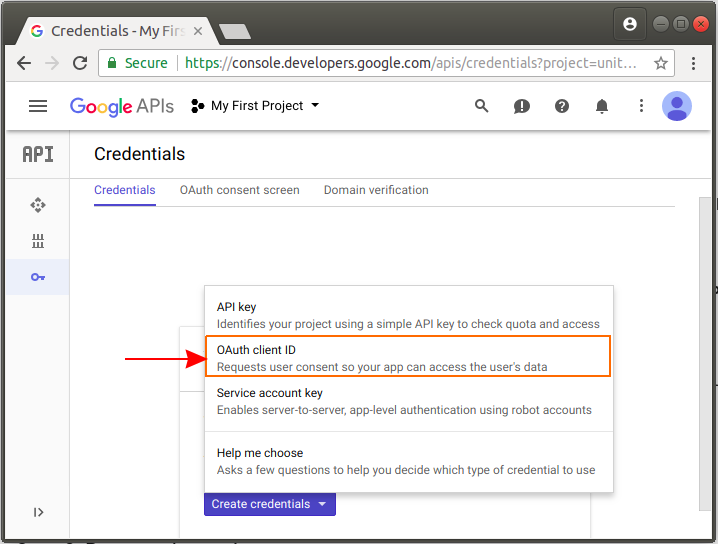
Task: Minimize the browser window
Action: click(x=660, y=24)
